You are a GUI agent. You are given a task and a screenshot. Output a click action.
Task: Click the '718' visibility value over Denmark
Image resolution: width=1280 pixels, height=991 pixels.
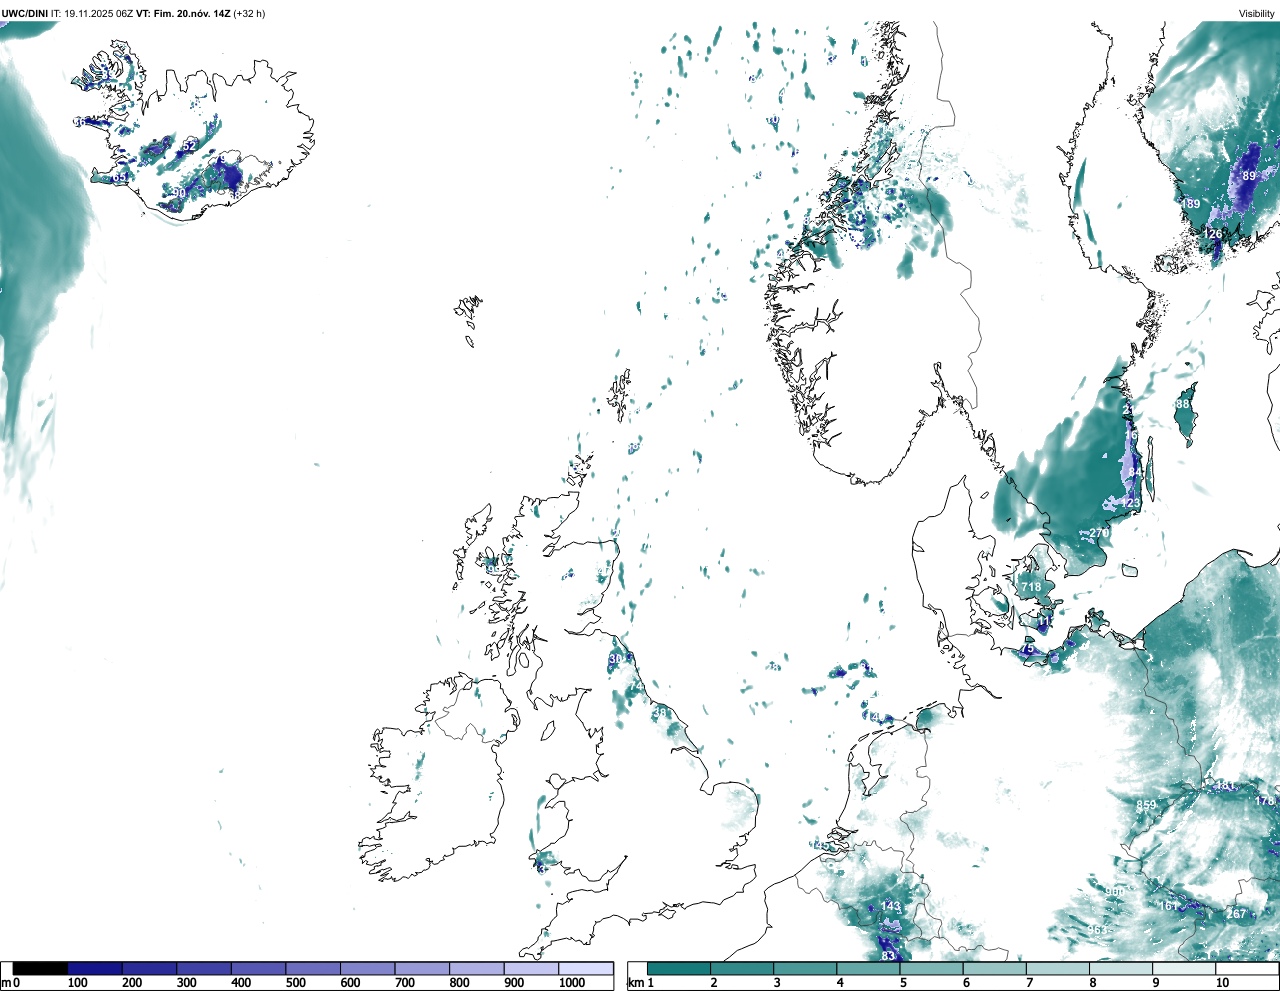[1031, 587]
